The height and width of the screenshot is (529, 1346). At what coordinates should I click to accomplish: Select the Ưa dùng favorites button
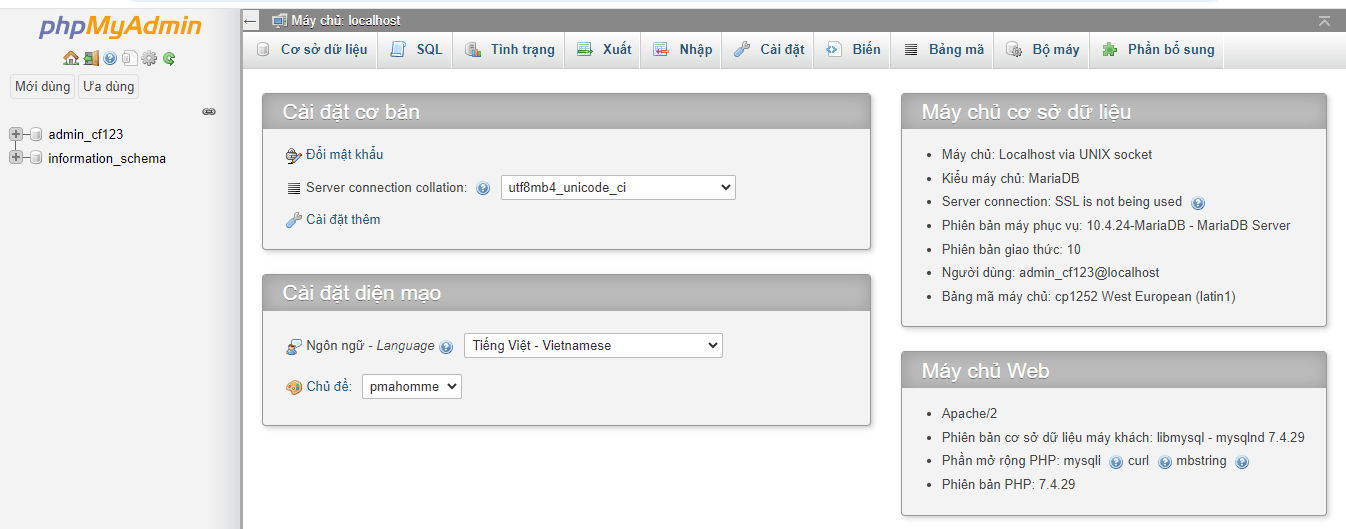pos(108,86)
